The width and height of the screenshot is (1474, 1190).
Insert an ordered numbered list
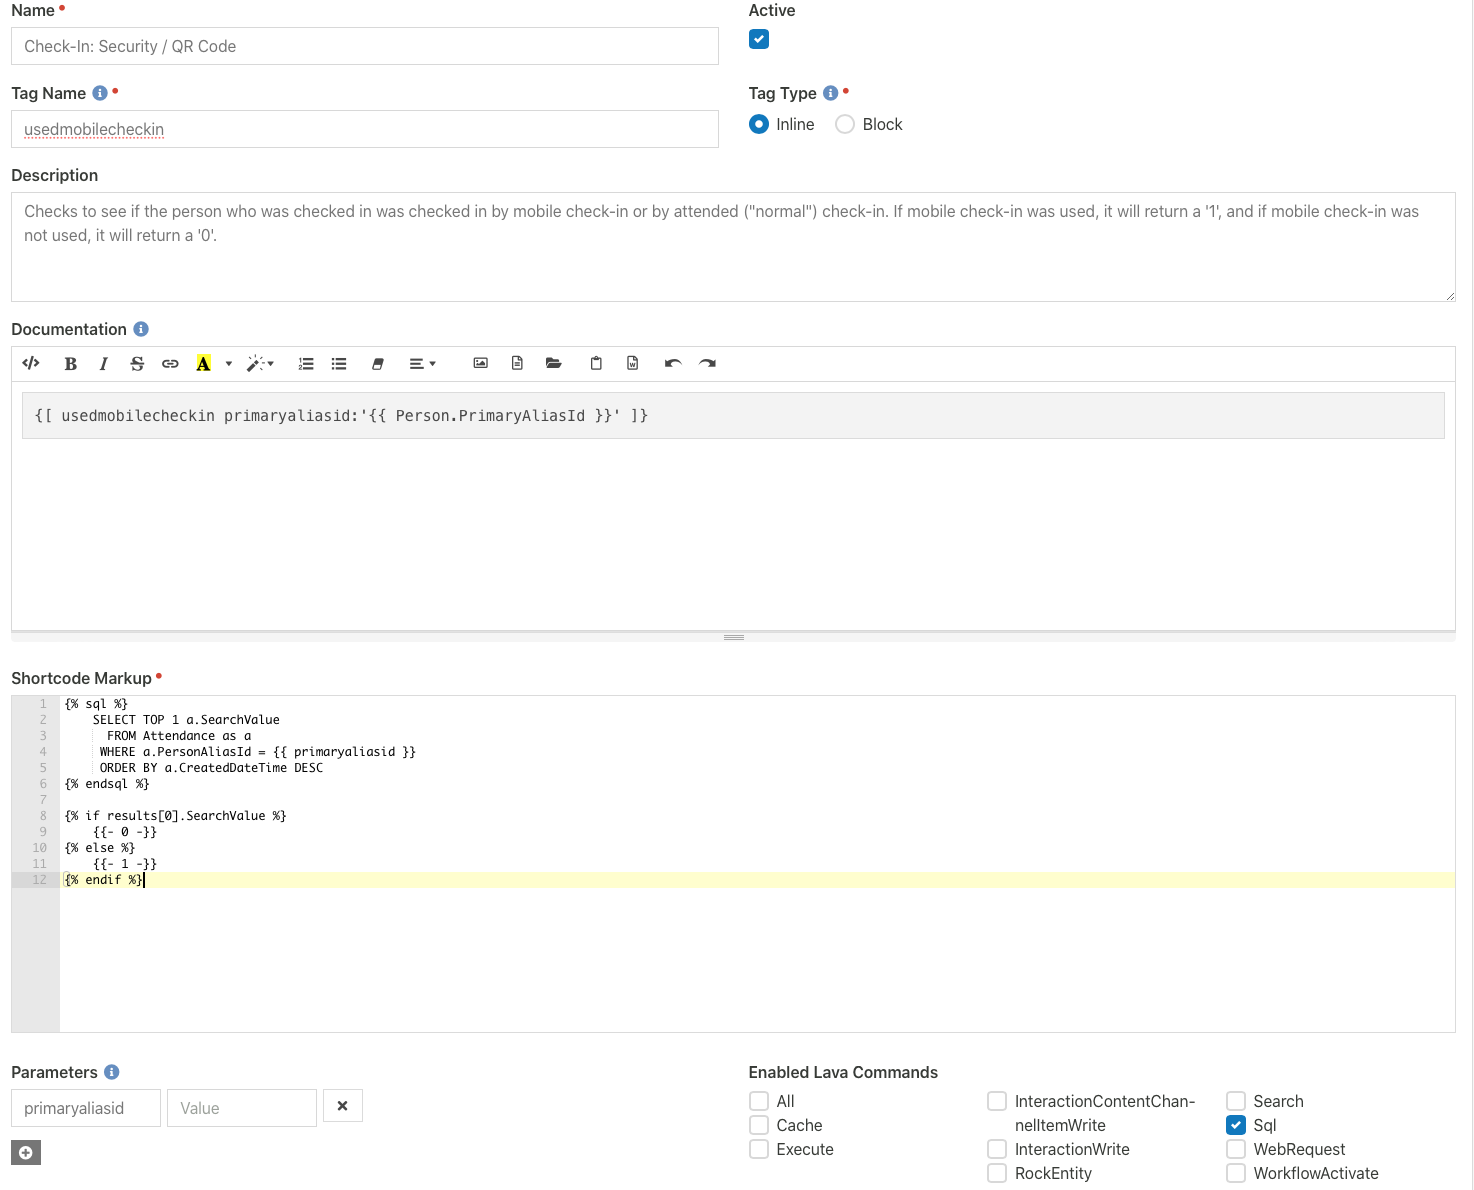click(306, 363)
